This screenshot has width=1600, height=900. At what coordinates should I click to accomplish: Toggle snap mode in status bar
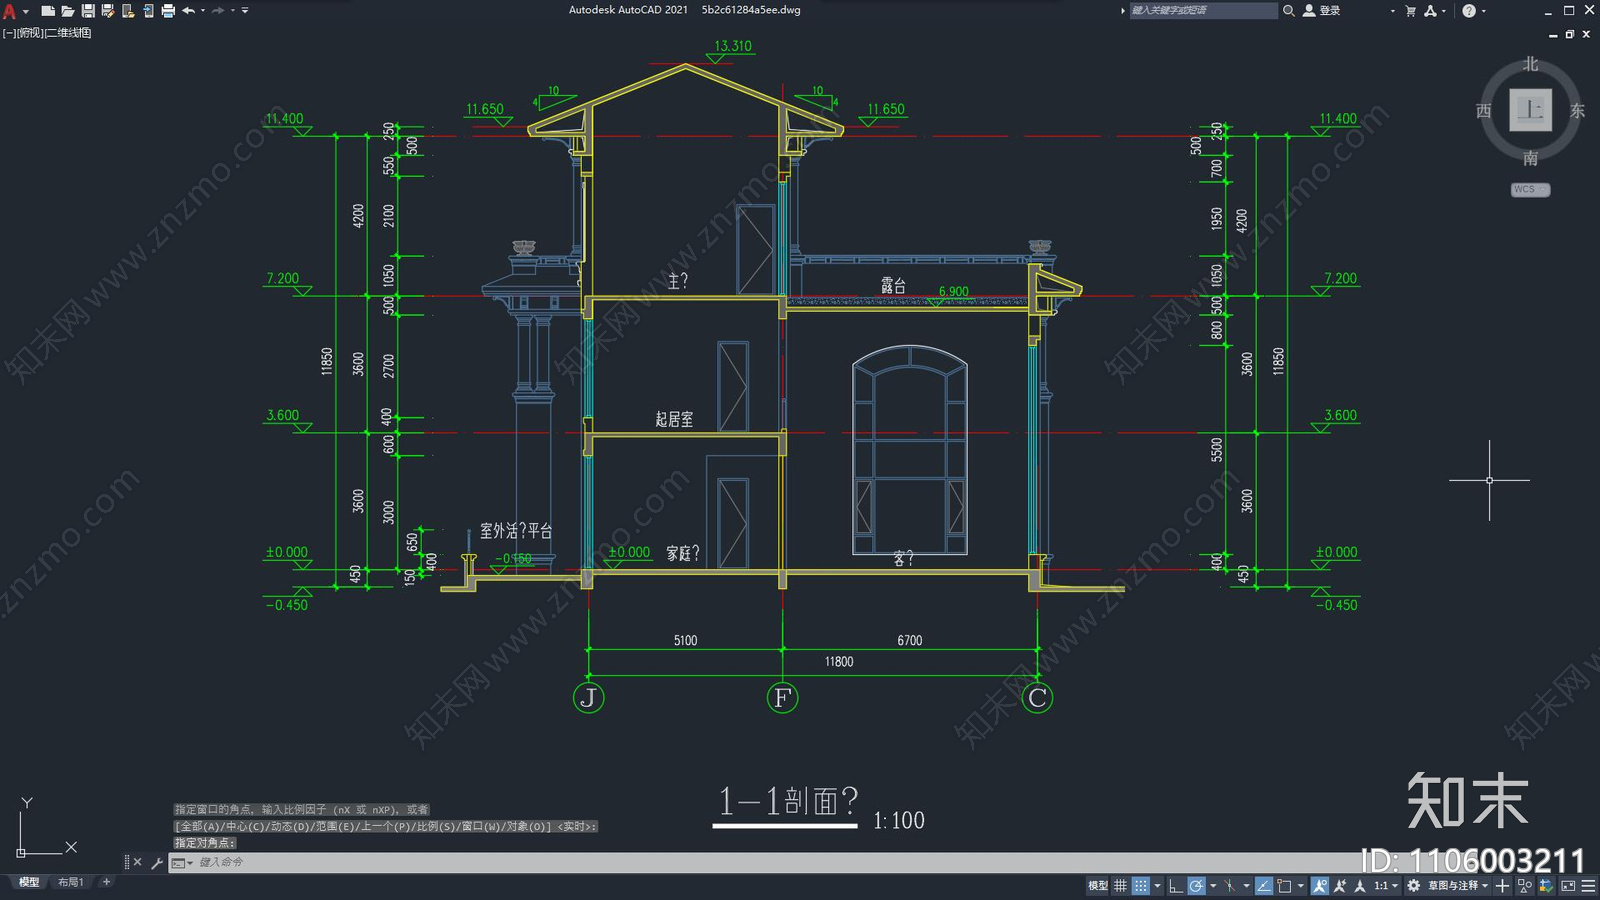pos(1141,886)
